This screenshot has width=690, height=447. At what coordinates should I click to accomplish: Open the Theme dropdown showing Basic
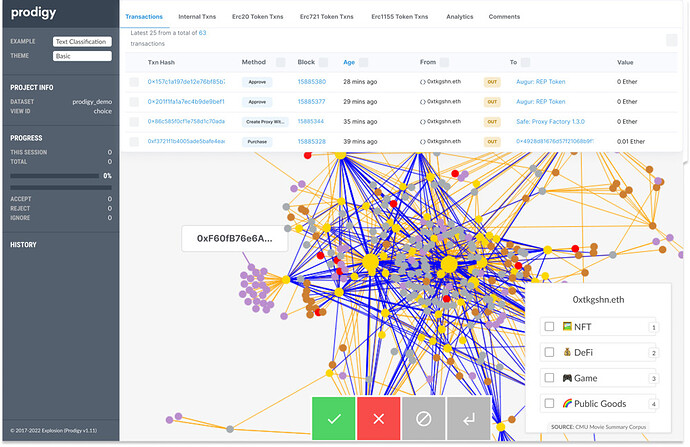(82, 56)
